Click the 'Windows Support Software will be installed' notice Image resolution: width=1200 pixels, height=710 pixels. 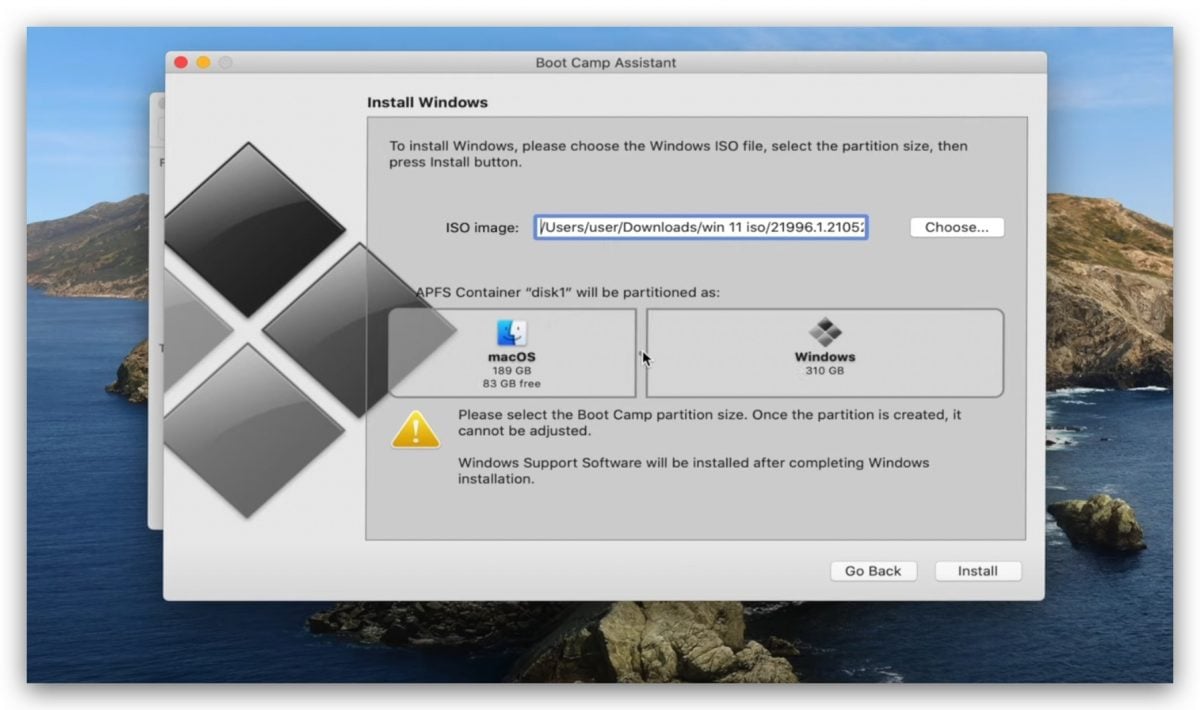pyautogui.click(x=694, y=471)
